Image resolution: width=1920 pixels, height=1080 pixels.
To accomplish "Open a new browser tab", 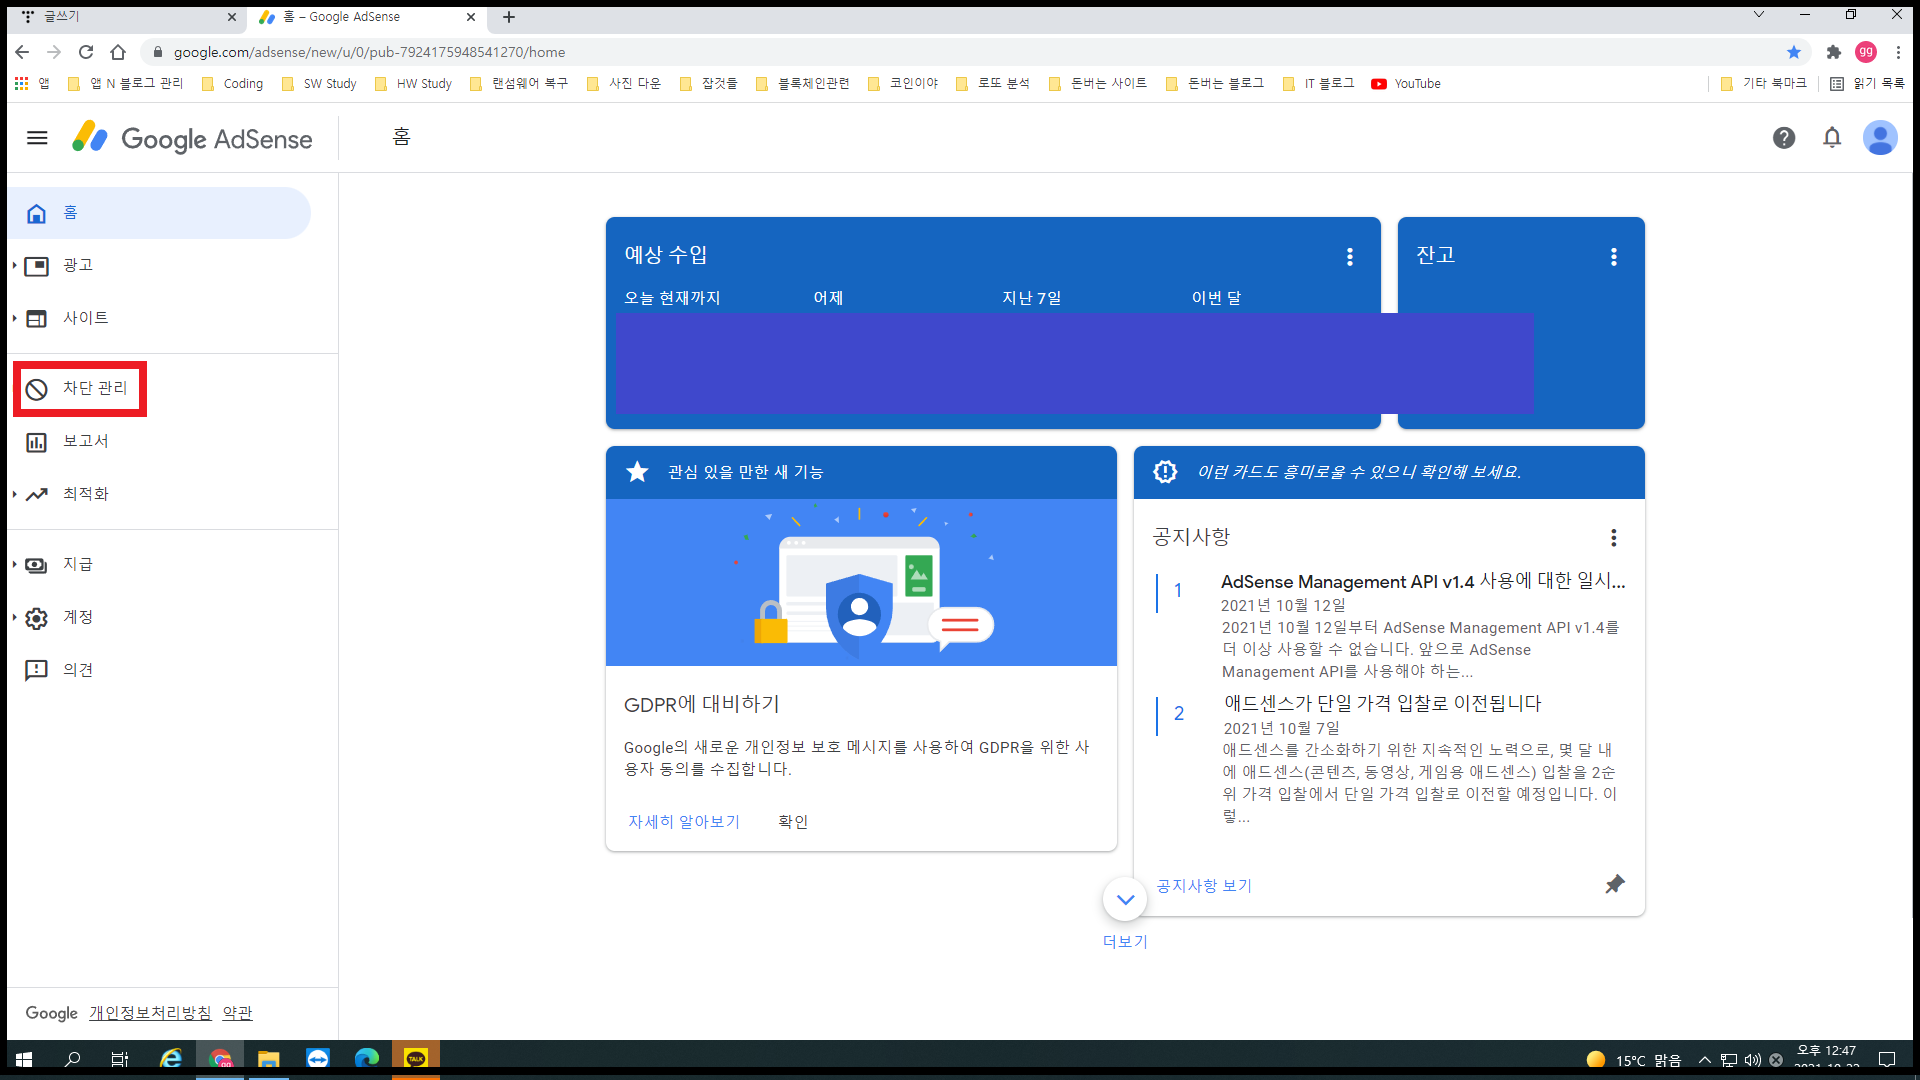I will point(509,17).
